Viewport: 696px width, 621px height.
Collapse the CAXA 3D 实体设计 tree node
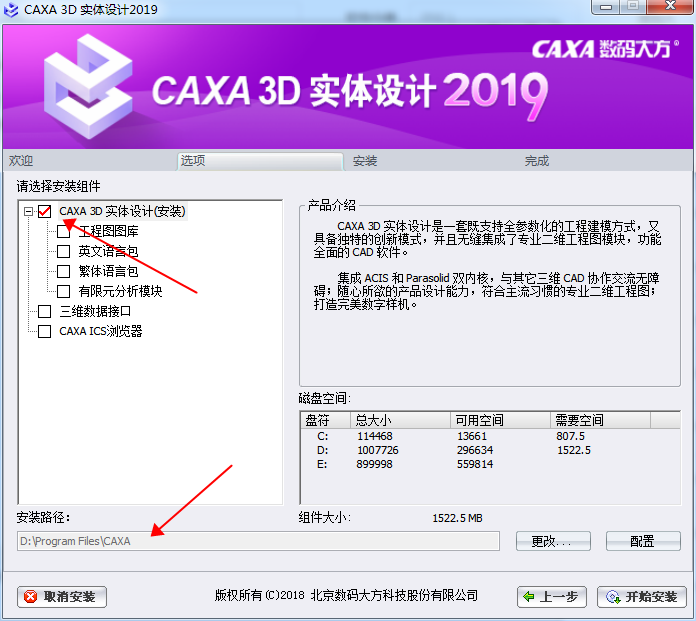pos(28,211)
